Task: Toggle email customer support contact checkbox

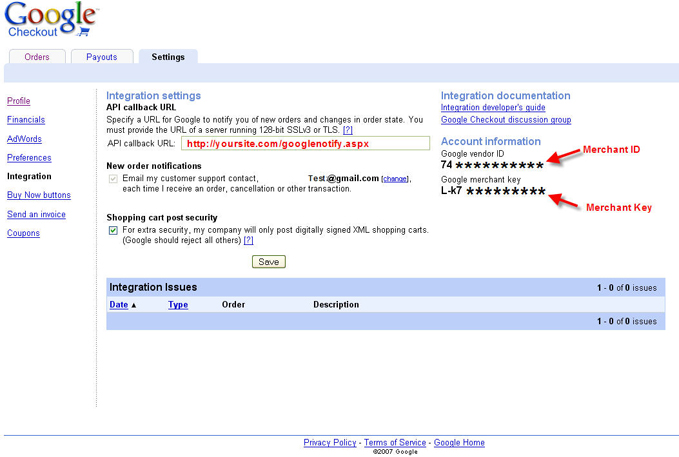Action: 113,178
